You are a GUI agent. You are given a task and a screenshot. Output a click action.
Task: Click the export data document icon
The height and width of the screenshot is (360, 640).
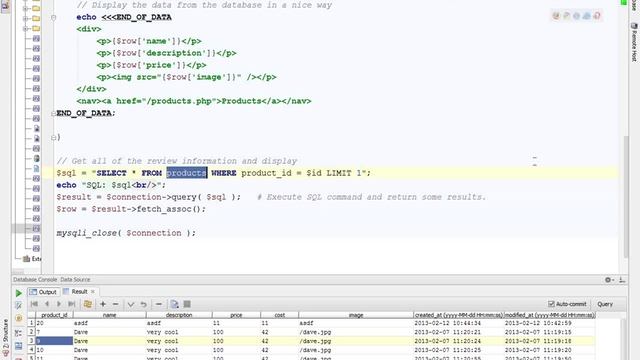pyautogui.click(x=174, y=304)
